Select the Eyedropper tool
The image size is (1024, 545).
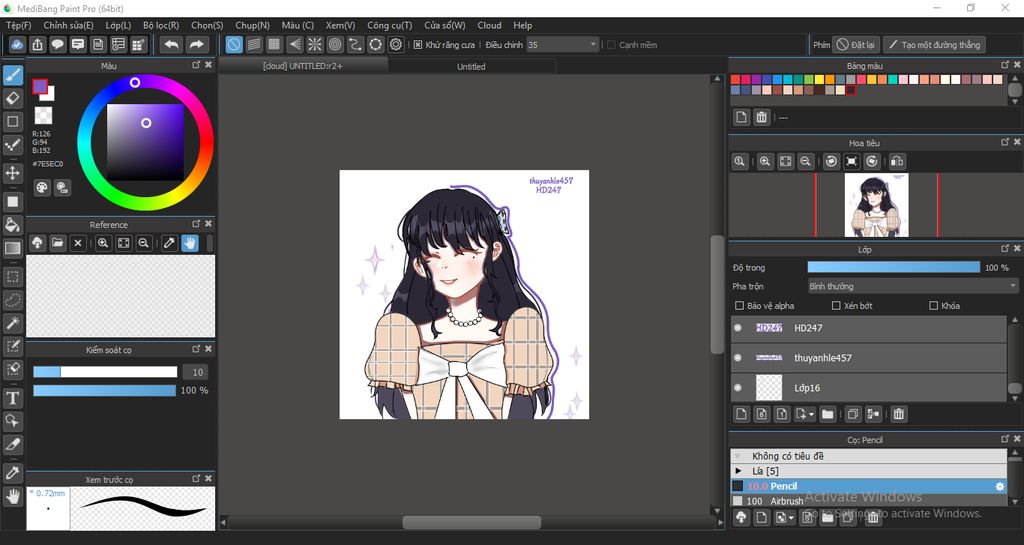12,473
